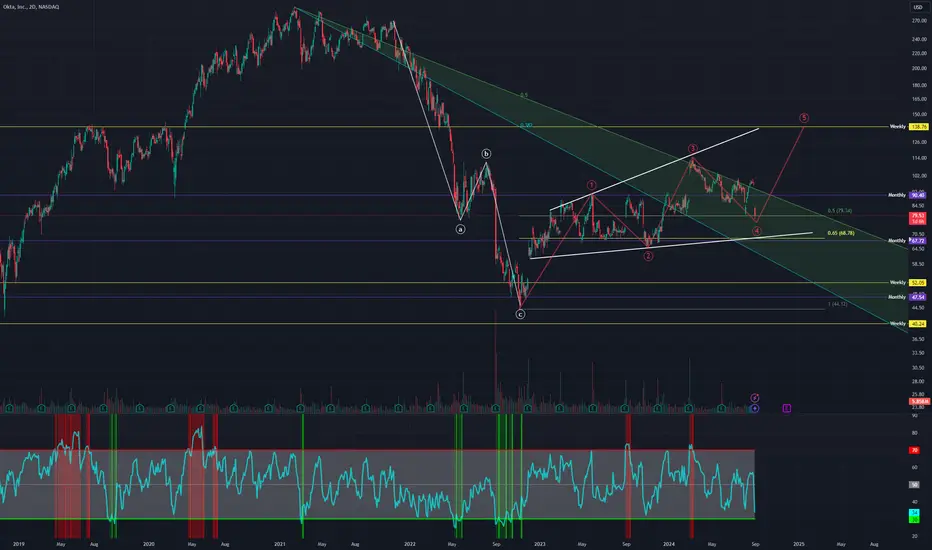Click the lightning bolt event icon
Viewport: 932px width, 550px height.
click(x=755, y=398)
